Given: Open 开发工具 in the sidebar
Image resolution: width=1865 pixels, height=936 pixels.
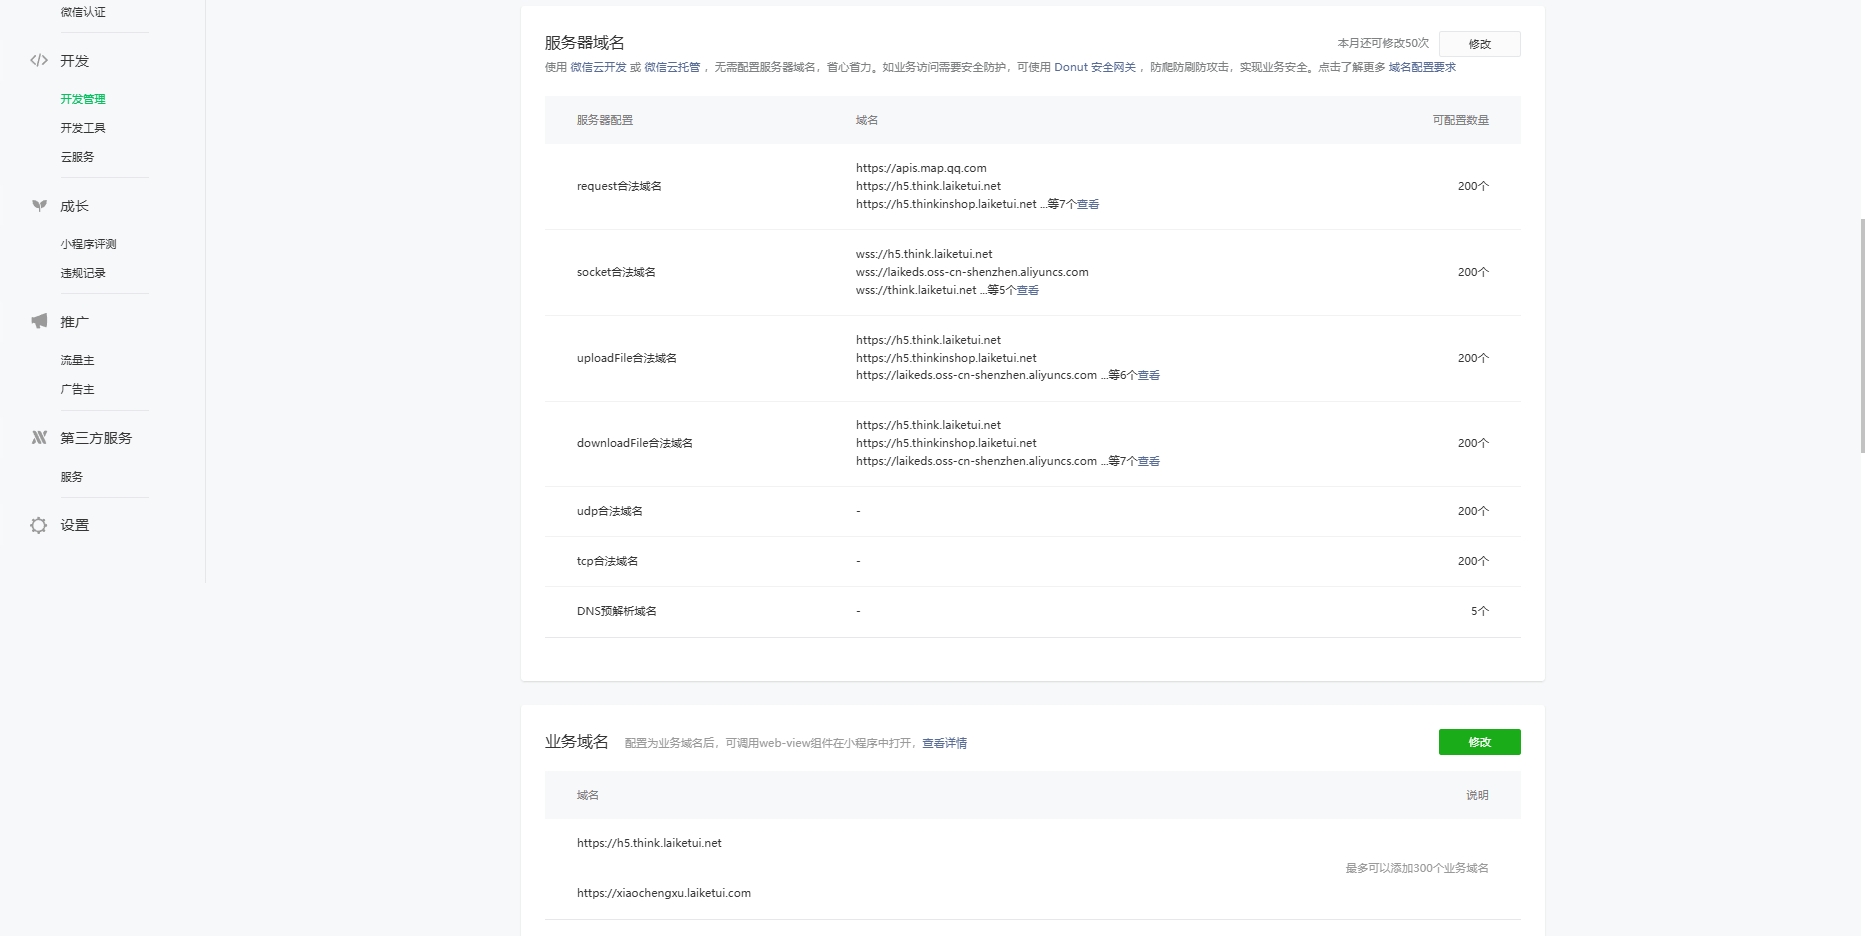Looking at the screenshot, I should [x=83, y=128].
